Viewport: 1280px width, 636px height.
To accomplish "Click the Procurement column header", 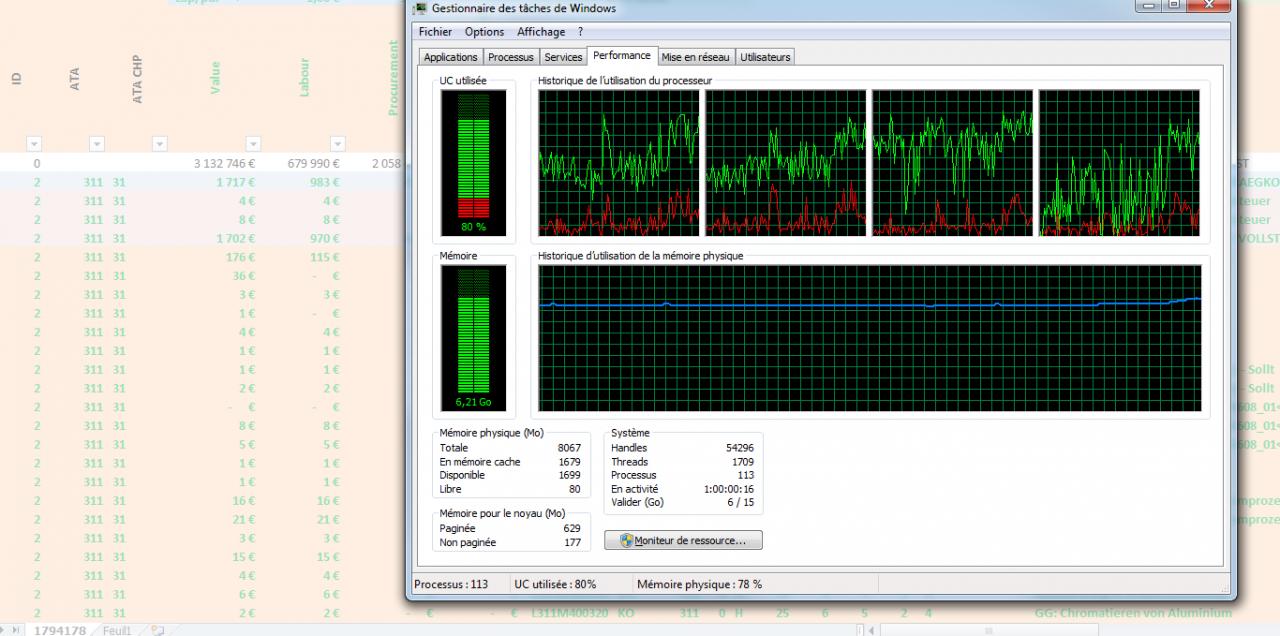I will click(x=394, y=78).
